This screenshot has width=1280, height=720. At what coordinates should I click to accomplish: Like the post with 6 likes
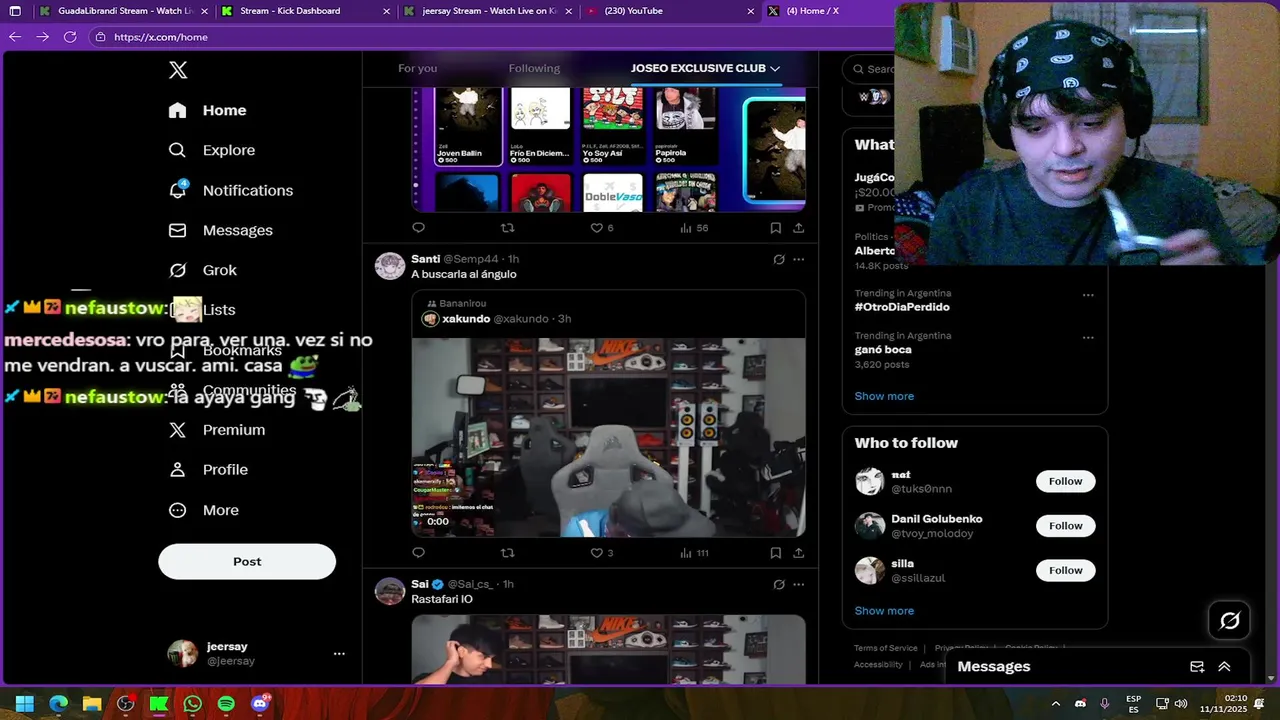(x=602, y=228)
